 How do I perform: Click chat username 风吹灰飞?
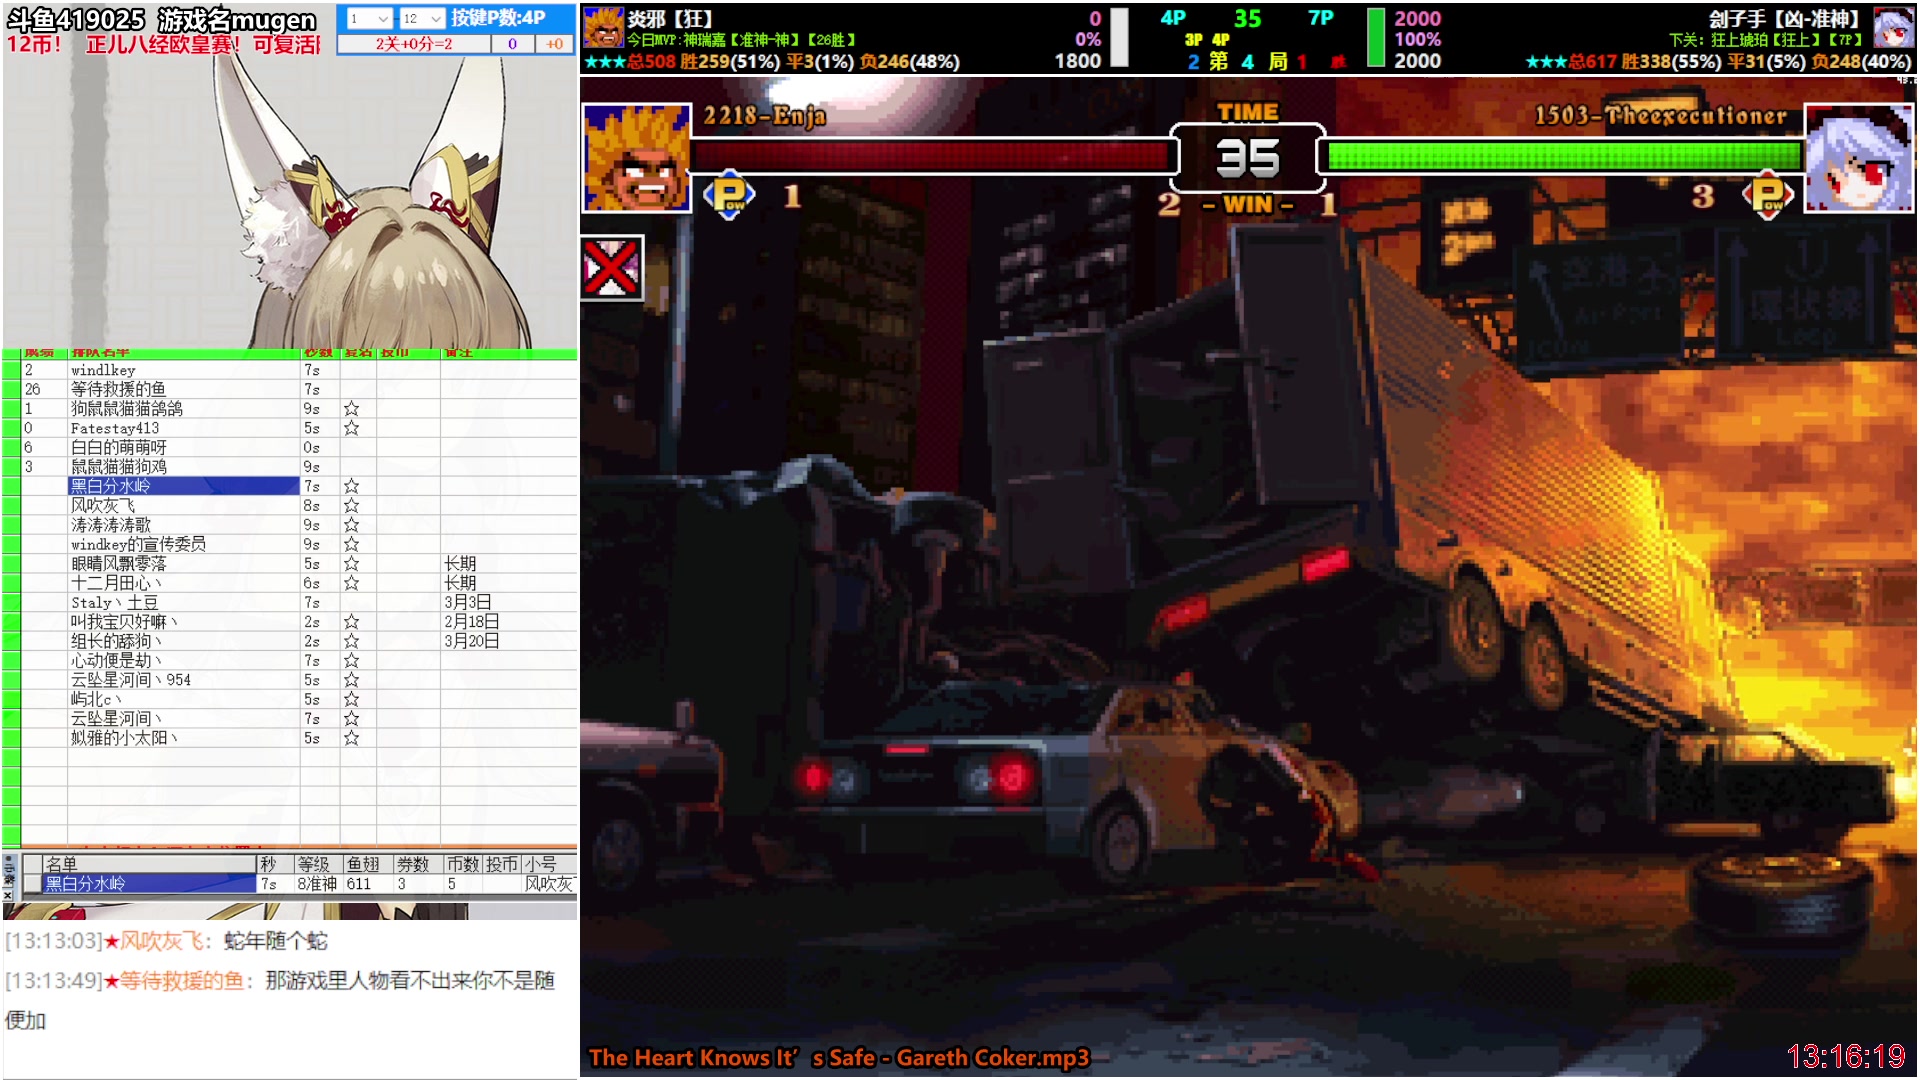tap(163, 941)
